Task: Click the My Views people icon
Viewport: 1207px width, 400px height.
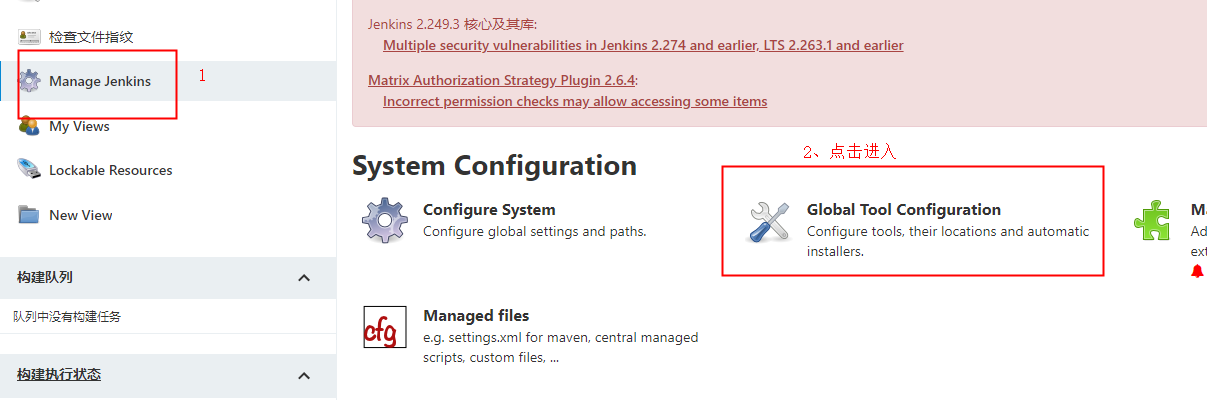Action: click(29, 126)
